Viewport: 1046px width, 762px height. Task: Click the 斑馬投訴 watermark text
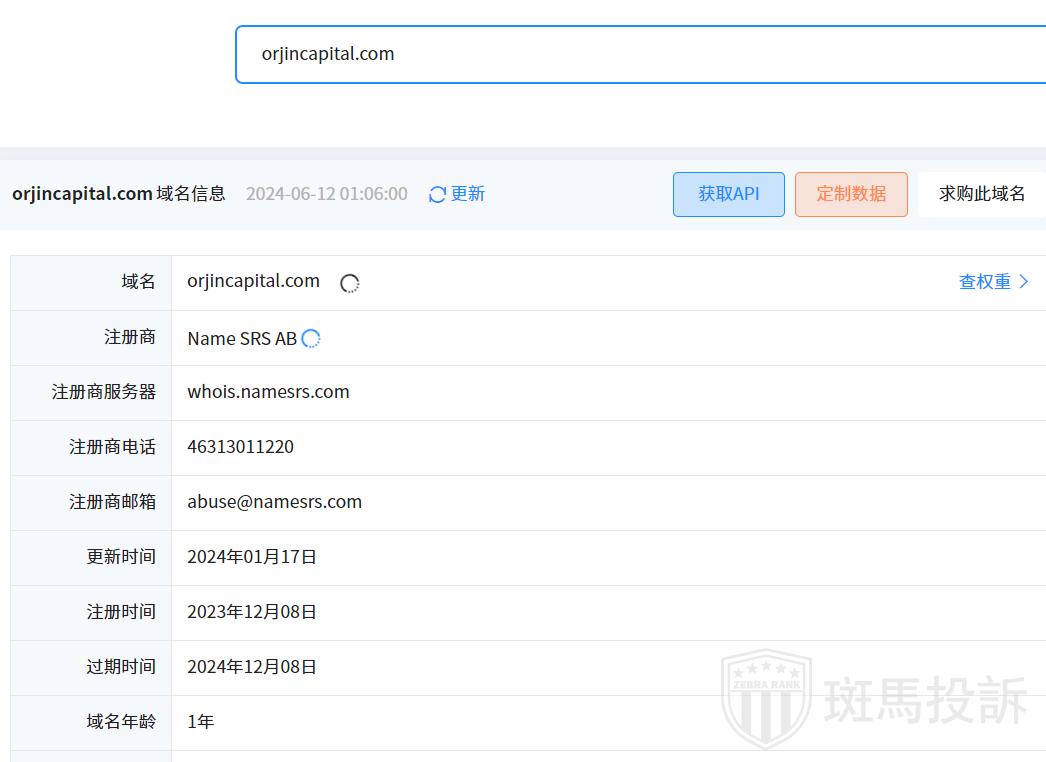(925, 700)
